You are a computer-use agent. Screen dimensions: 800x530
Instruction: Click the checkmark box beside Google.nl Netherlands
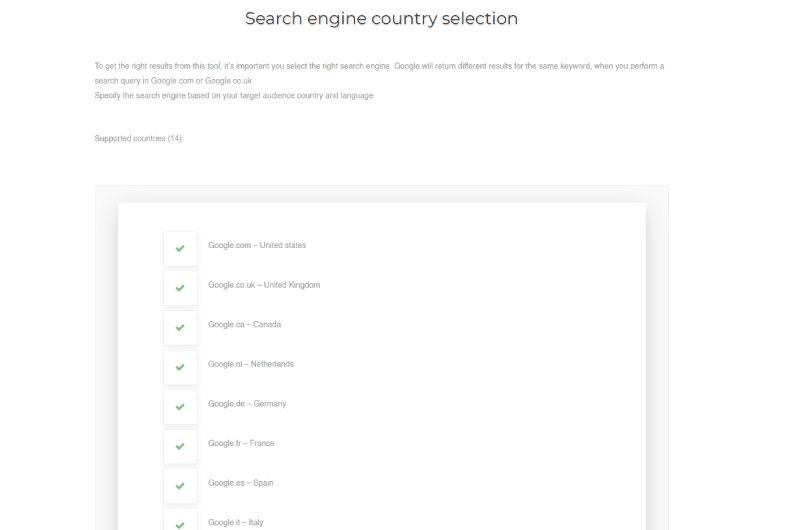click(180, 367)
